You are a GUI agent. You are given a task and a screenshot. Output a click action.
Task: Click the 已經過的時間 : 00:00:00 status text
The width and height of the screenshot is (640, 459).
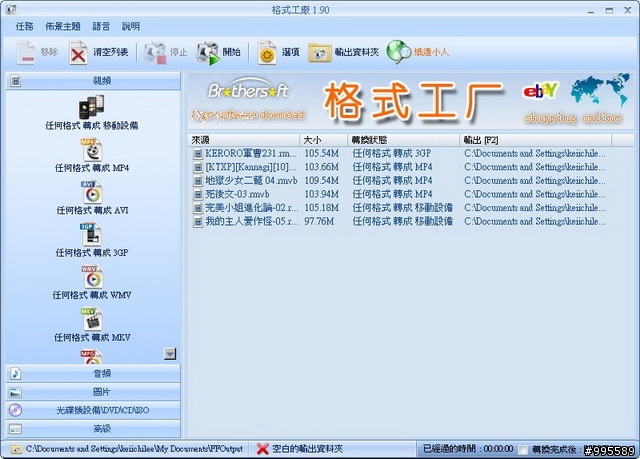468,449
